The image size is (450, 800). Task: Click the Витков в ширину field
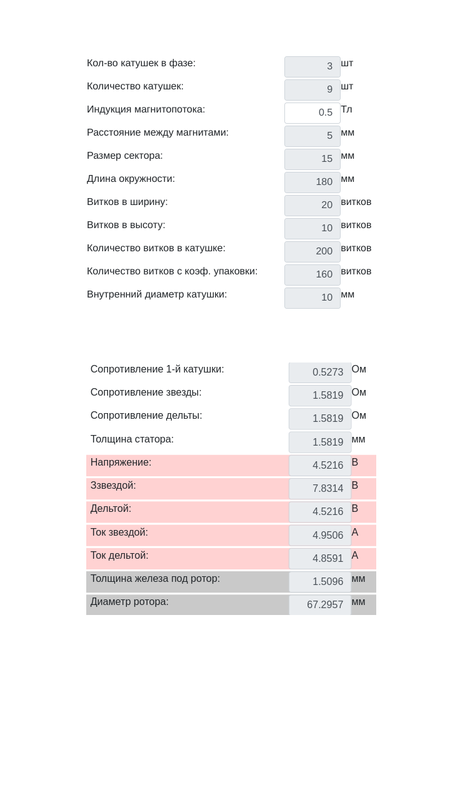point(312,206)
